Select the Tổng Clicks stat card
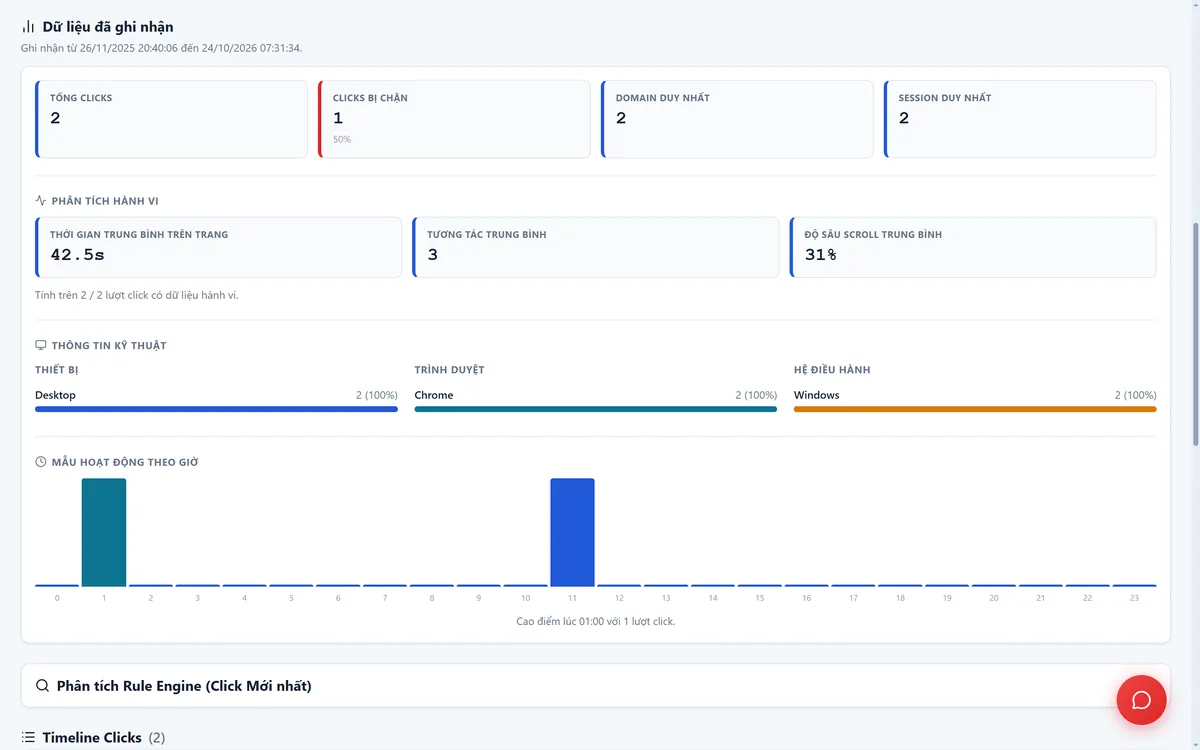The height and width of the screenshot is (750, 1200). 171,119
